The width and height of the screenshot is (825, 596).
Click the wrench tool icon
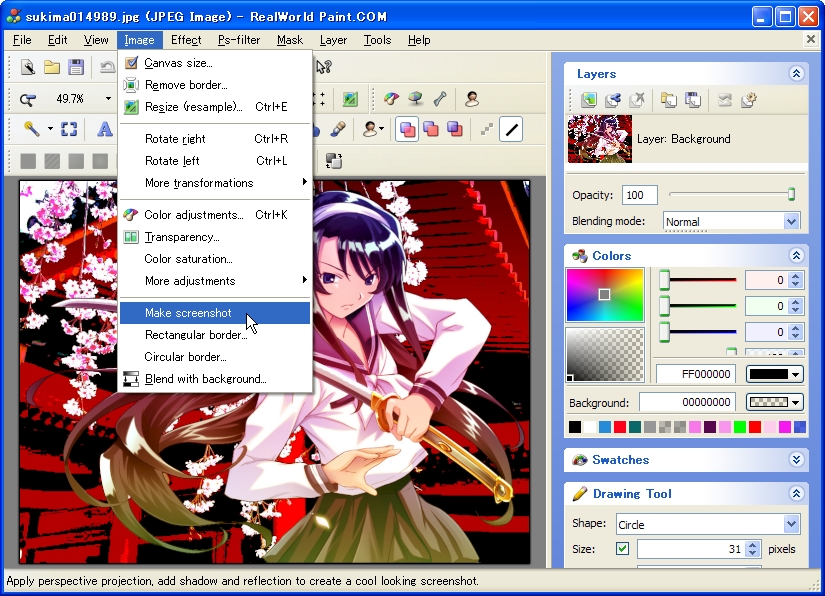pos(440,99)
